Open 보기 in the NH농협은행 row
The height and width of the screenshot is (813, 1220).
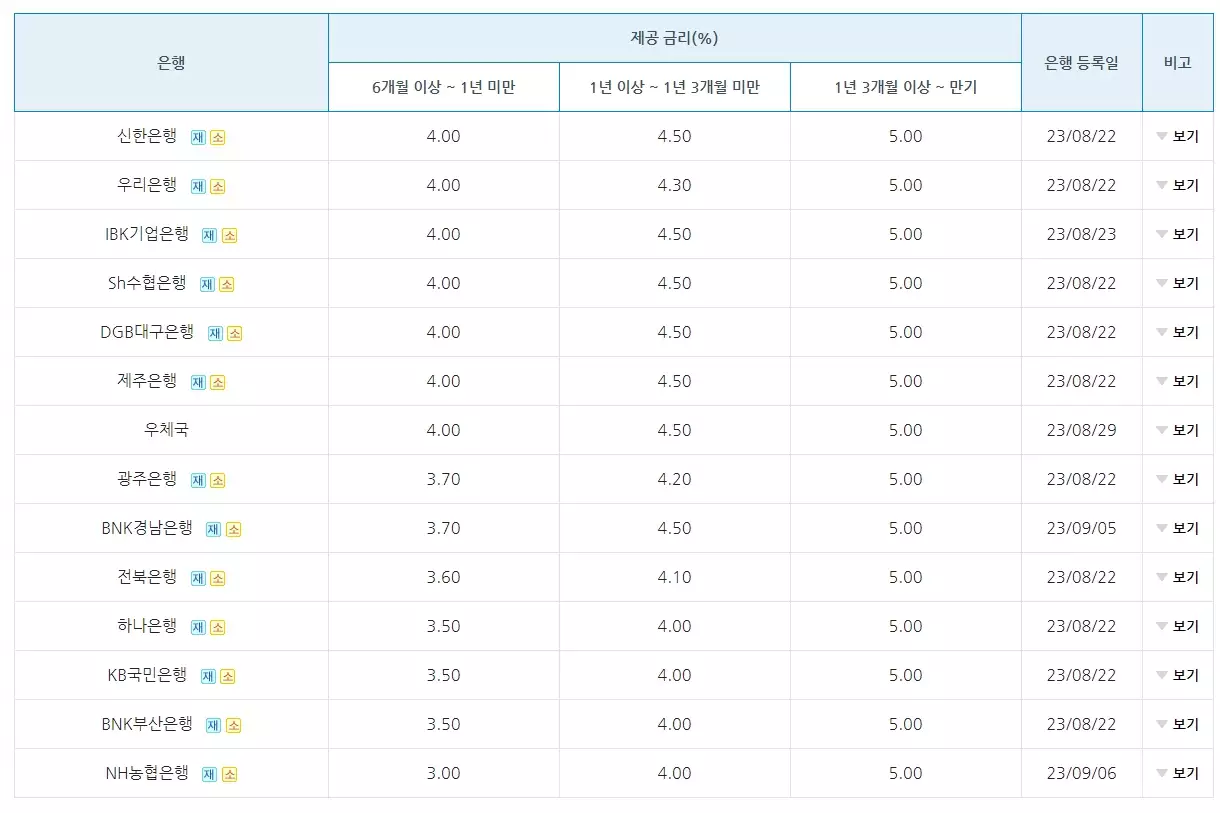pos(1178,773)
